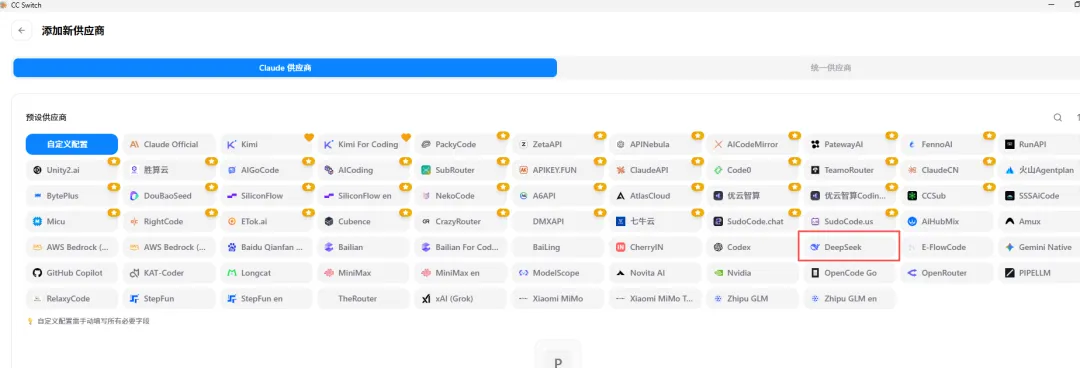Viewport: 1080px width, 368px height.
Task: Choose the Code0 preset
Action: pos(753,170)
